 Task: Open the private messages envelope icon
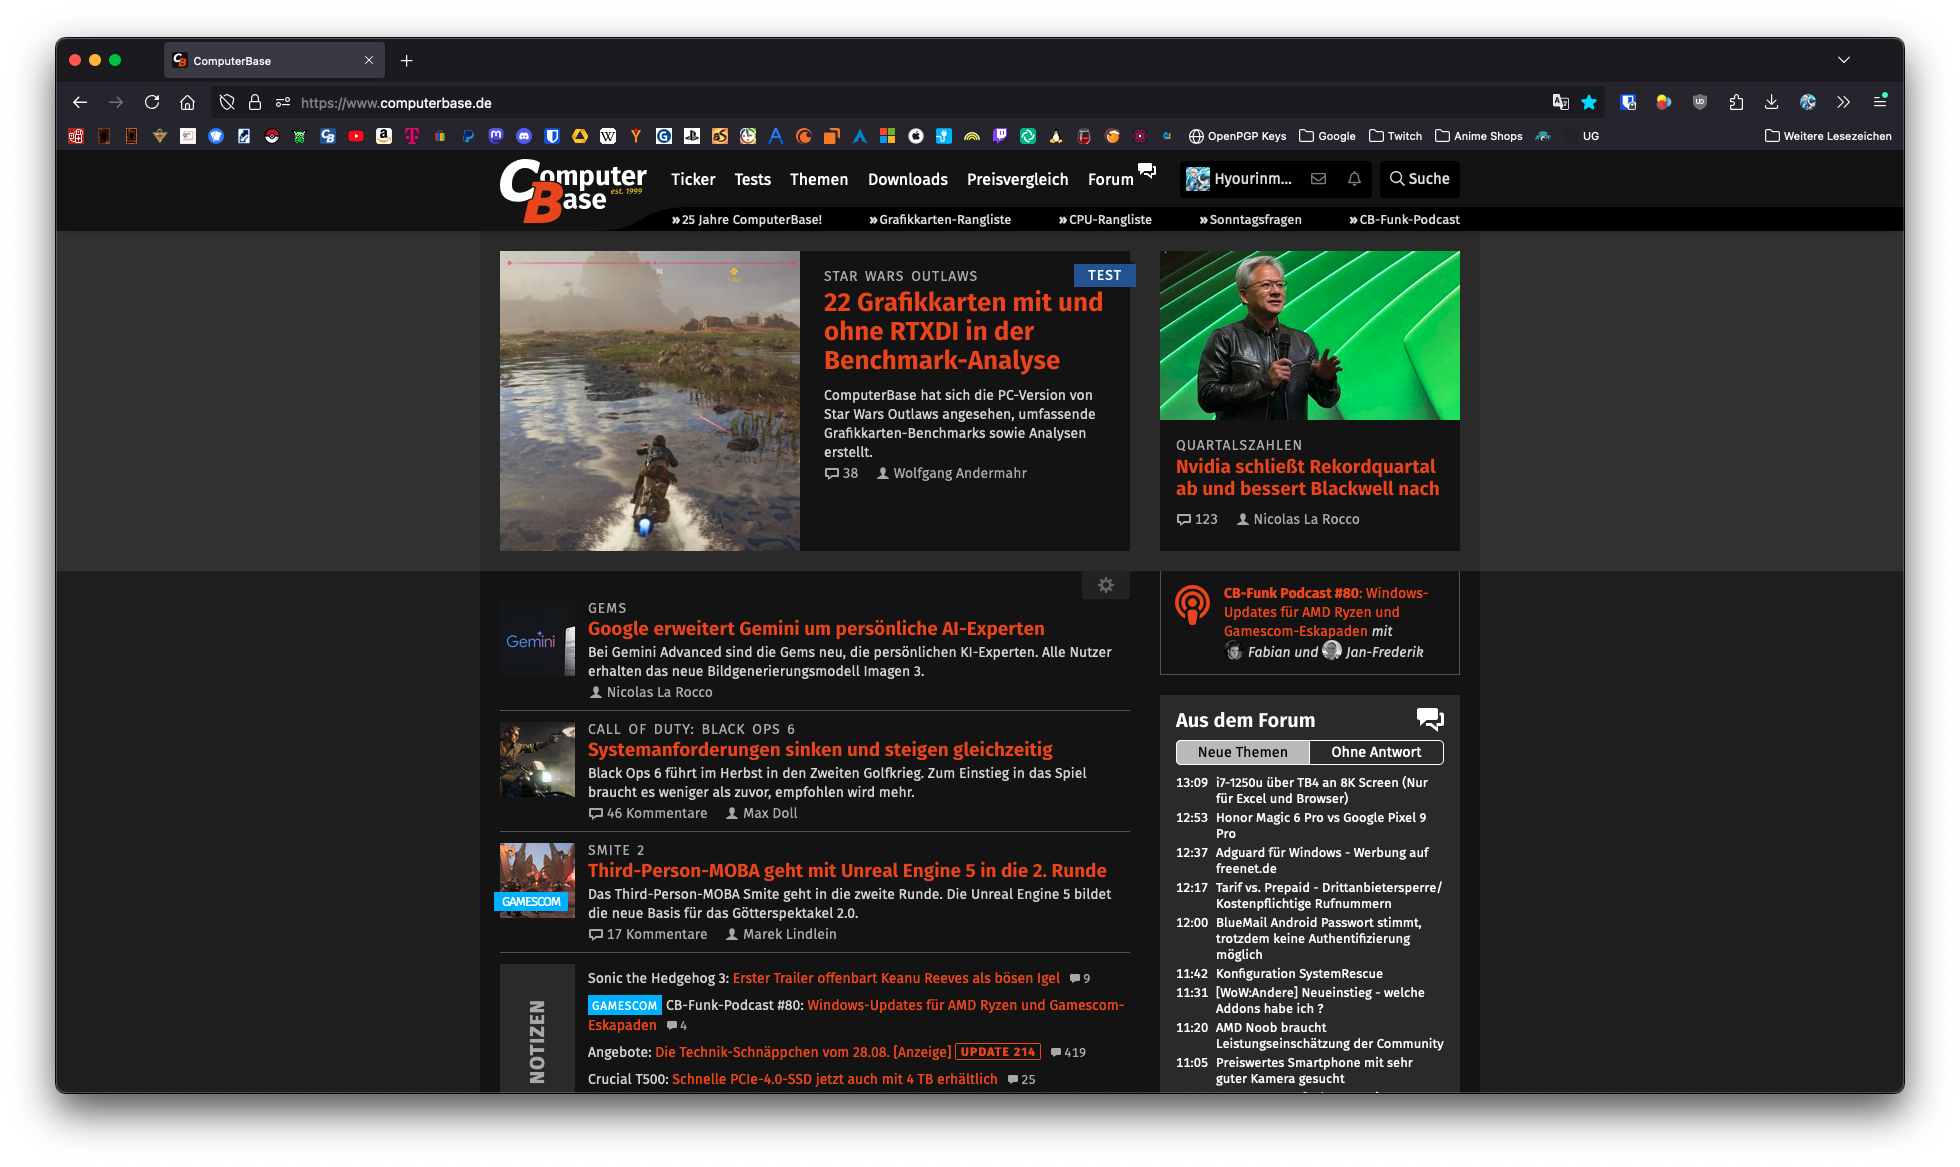click(1318, 179)
